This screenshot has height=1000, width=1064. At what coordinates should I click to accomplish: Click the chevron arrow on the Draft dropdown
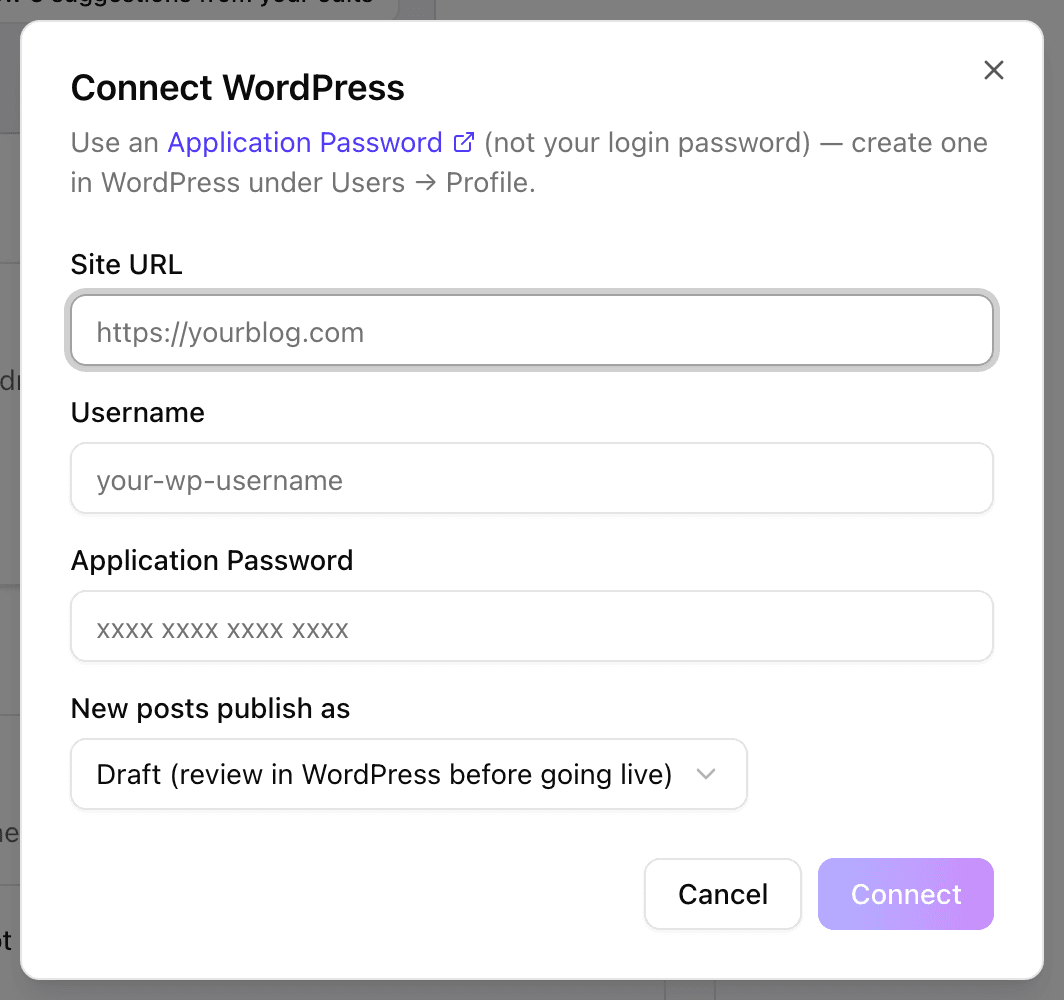coord(706,774)
